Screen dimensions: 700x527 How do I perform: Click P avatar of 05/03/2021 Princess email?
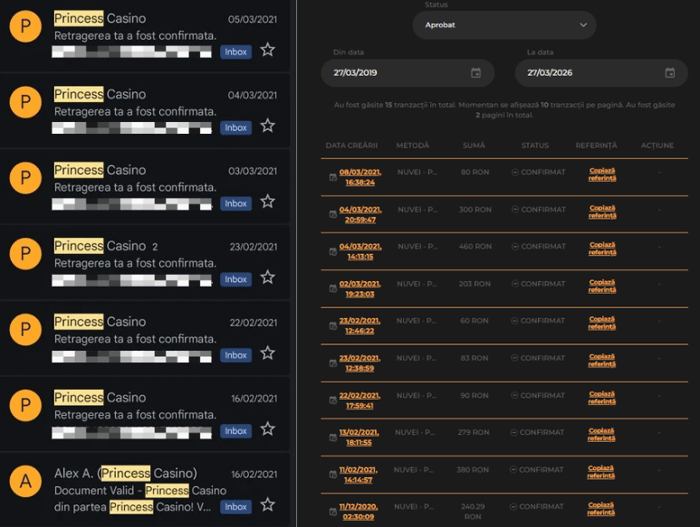(25, 26)
